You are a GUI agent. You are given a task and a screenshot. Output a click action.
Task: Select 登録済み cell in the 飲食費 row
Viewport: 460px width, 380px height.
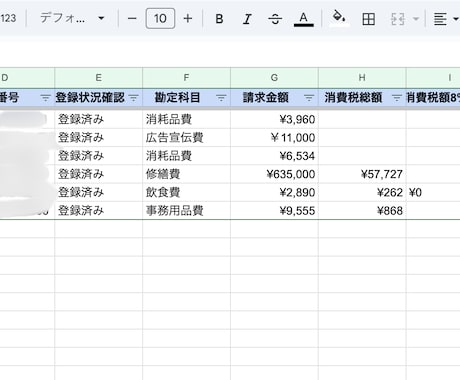point(99,192)
